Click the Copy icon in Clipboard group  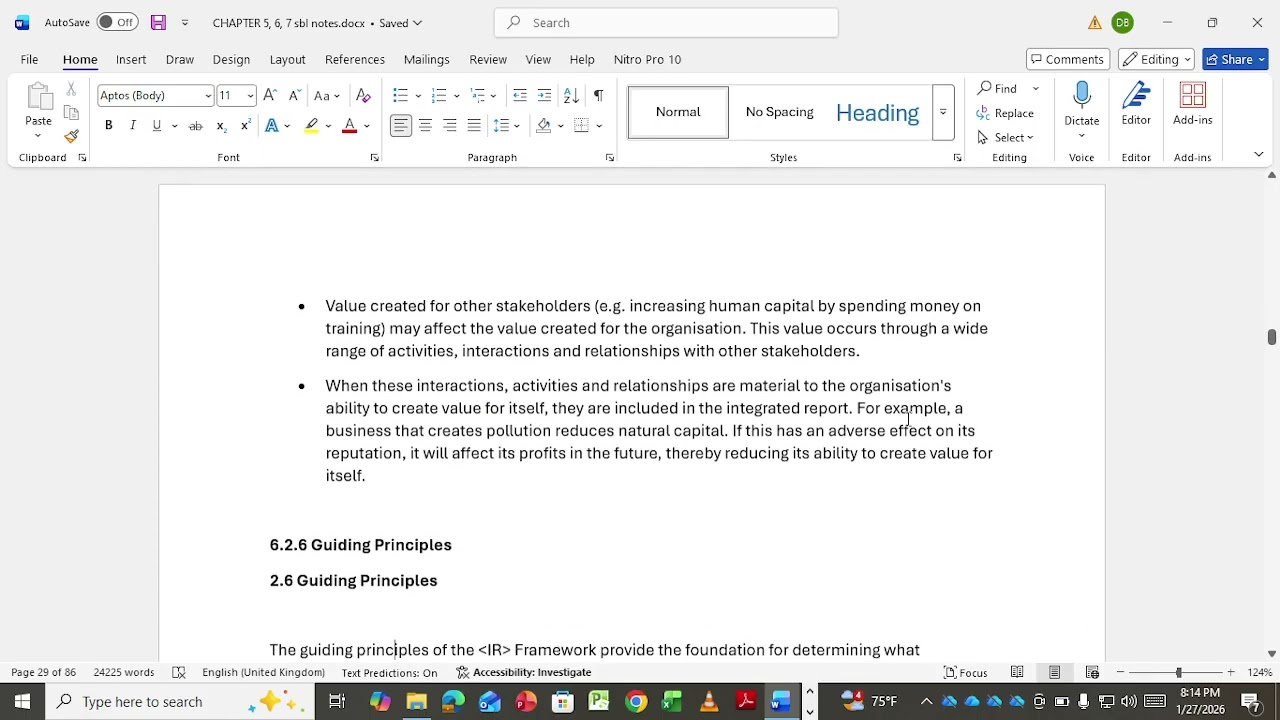tap(71, 113)
